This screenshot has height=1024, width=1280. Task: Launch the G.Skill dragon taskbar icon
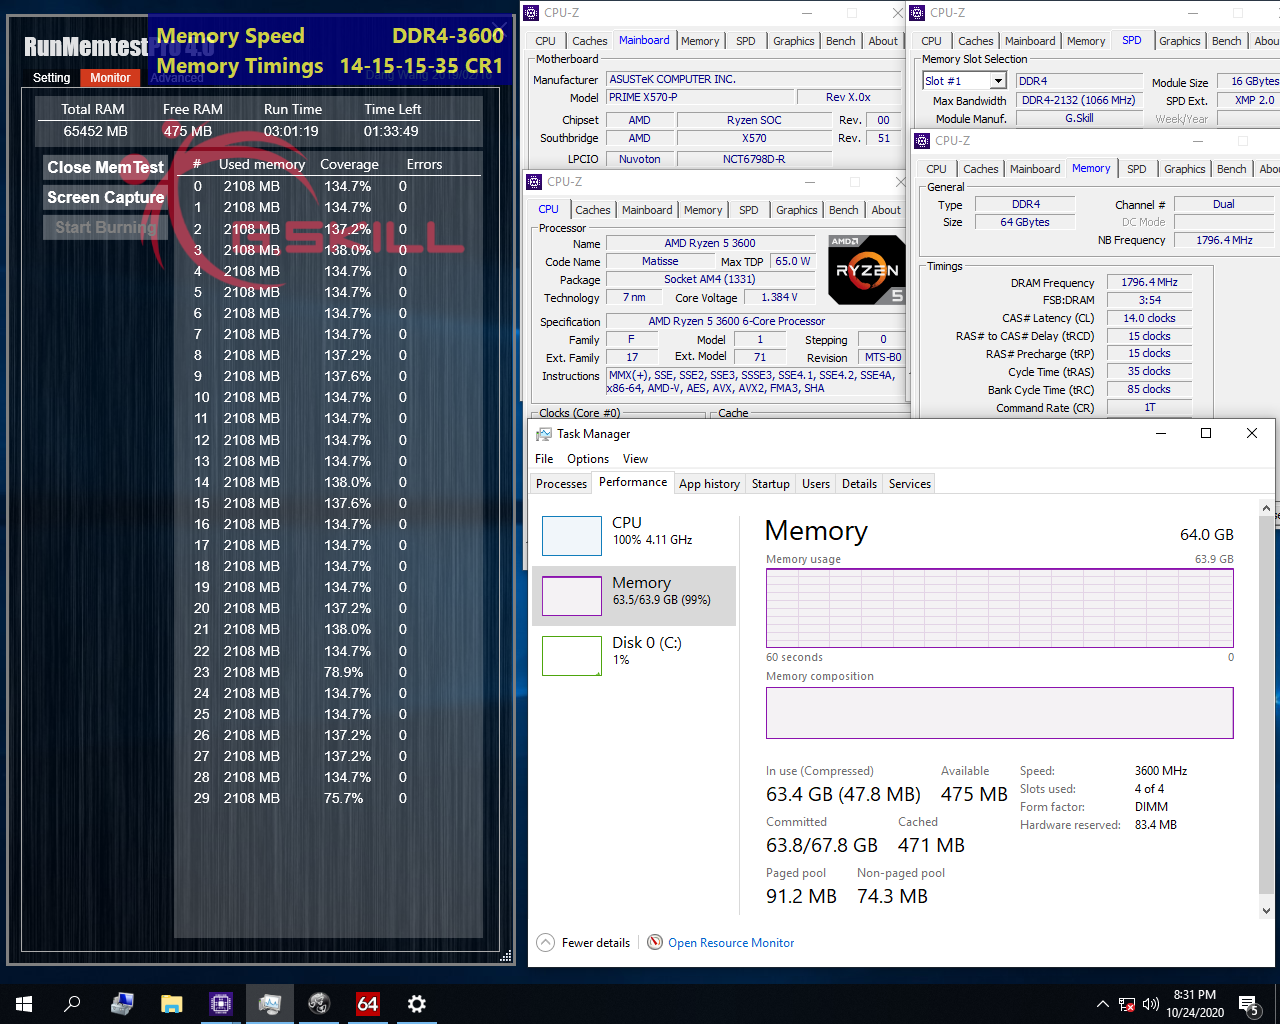coord(319,1003)
